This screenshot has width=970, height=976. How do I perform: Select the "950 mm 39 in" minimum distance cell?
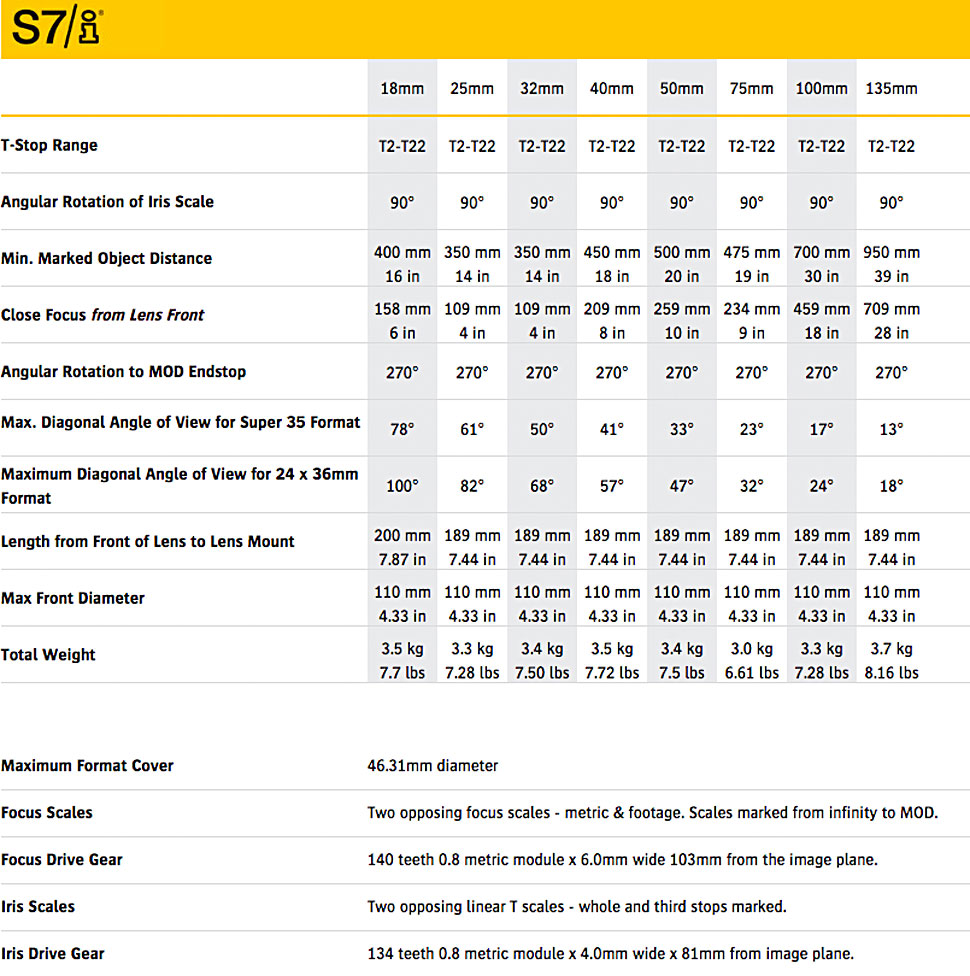[x=892, y=264]
